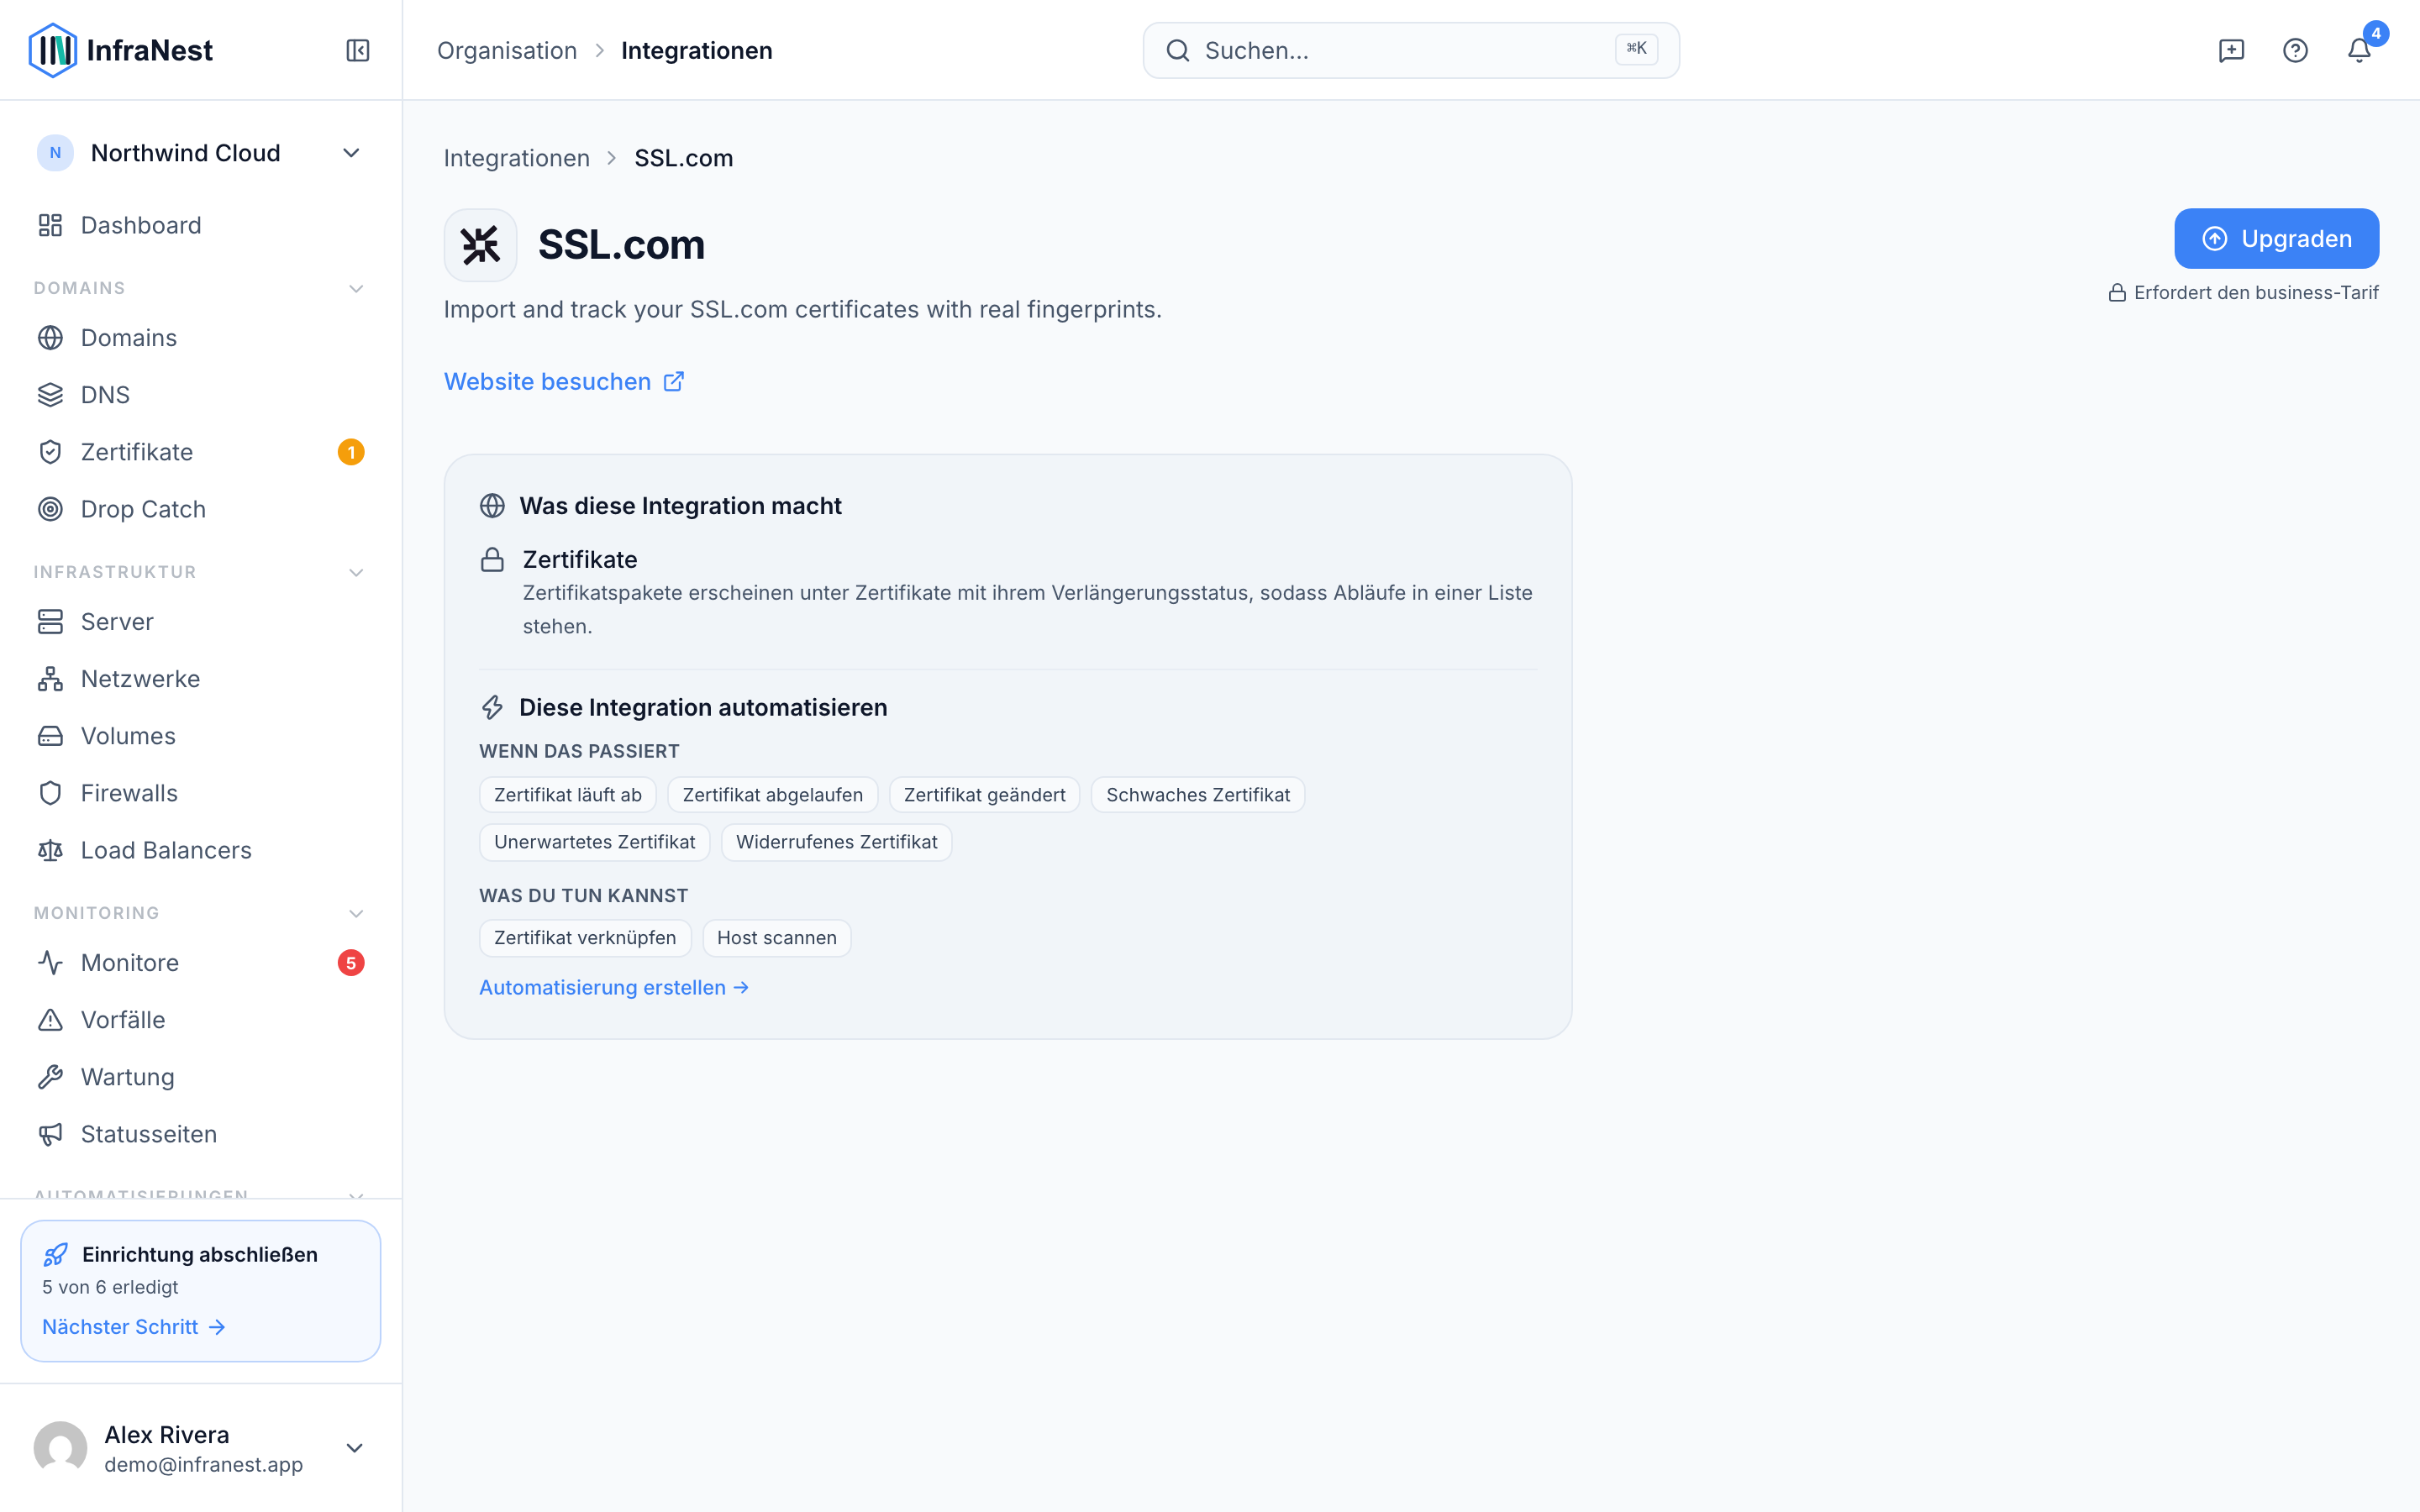Click the Schwaches Zertifikat chip
This screenshot has width=2420, height=1512.
pos(1198,795)
